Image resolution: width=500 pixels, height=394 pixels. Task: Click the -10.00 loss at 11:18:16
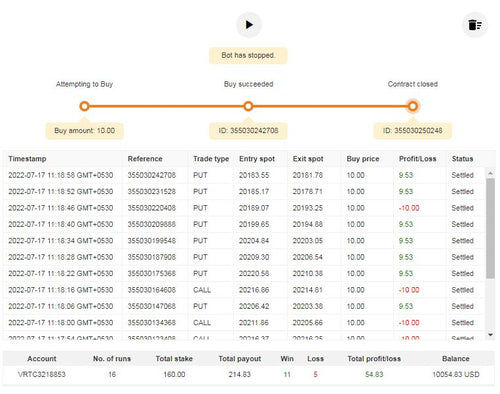409,290
